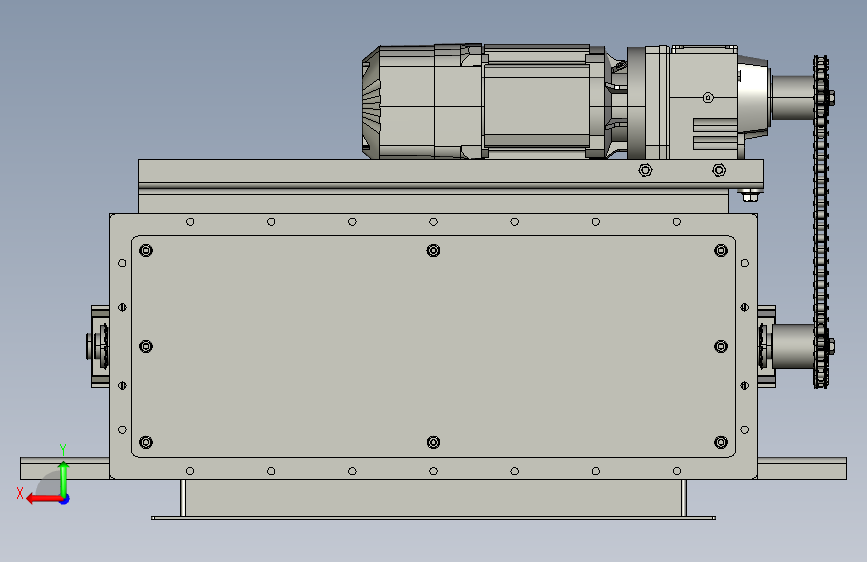Image resolution: width=867 pixels, height=562 pixels.
Task: Click the green Y axis arrow of the triad
Action: tap(64, 478)
